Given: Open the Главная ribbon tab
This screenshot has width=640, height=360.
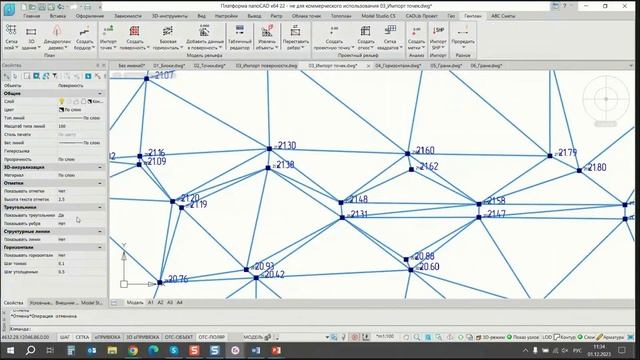Looking at the screenshot, I should point(31,16).
